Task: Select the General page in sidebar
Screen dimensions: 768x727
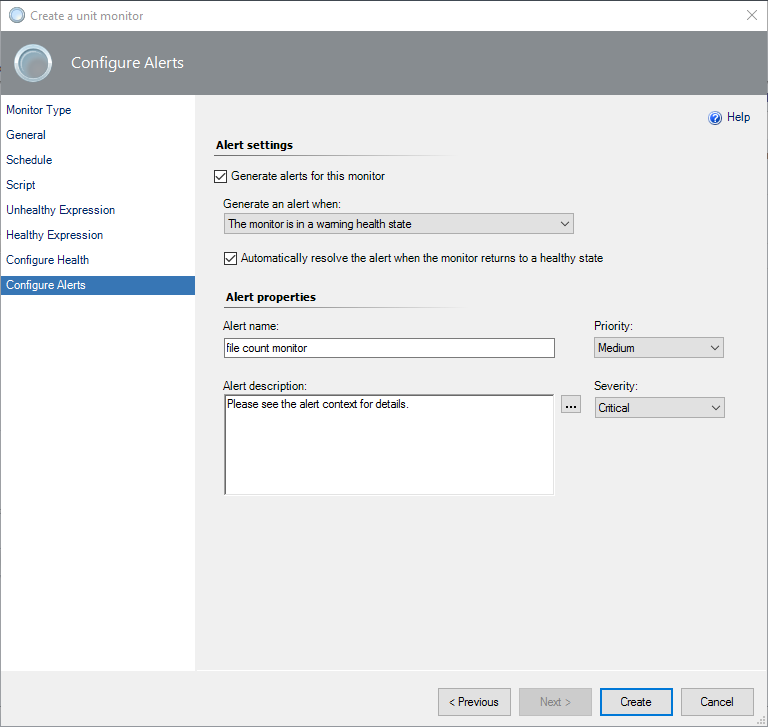Action: point(26,135)
